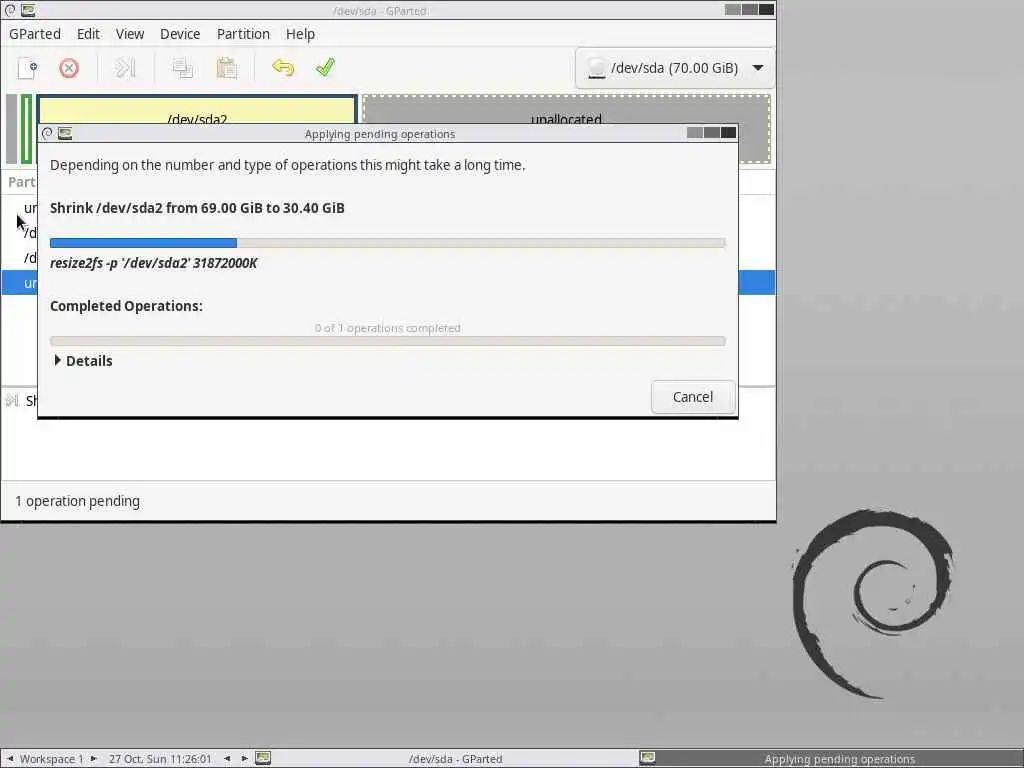The width and height of the screenshot is (1024, 768).
Task: Switch to next workspace arrow beside Workspace 1
Action: click(x=93, y=759)
